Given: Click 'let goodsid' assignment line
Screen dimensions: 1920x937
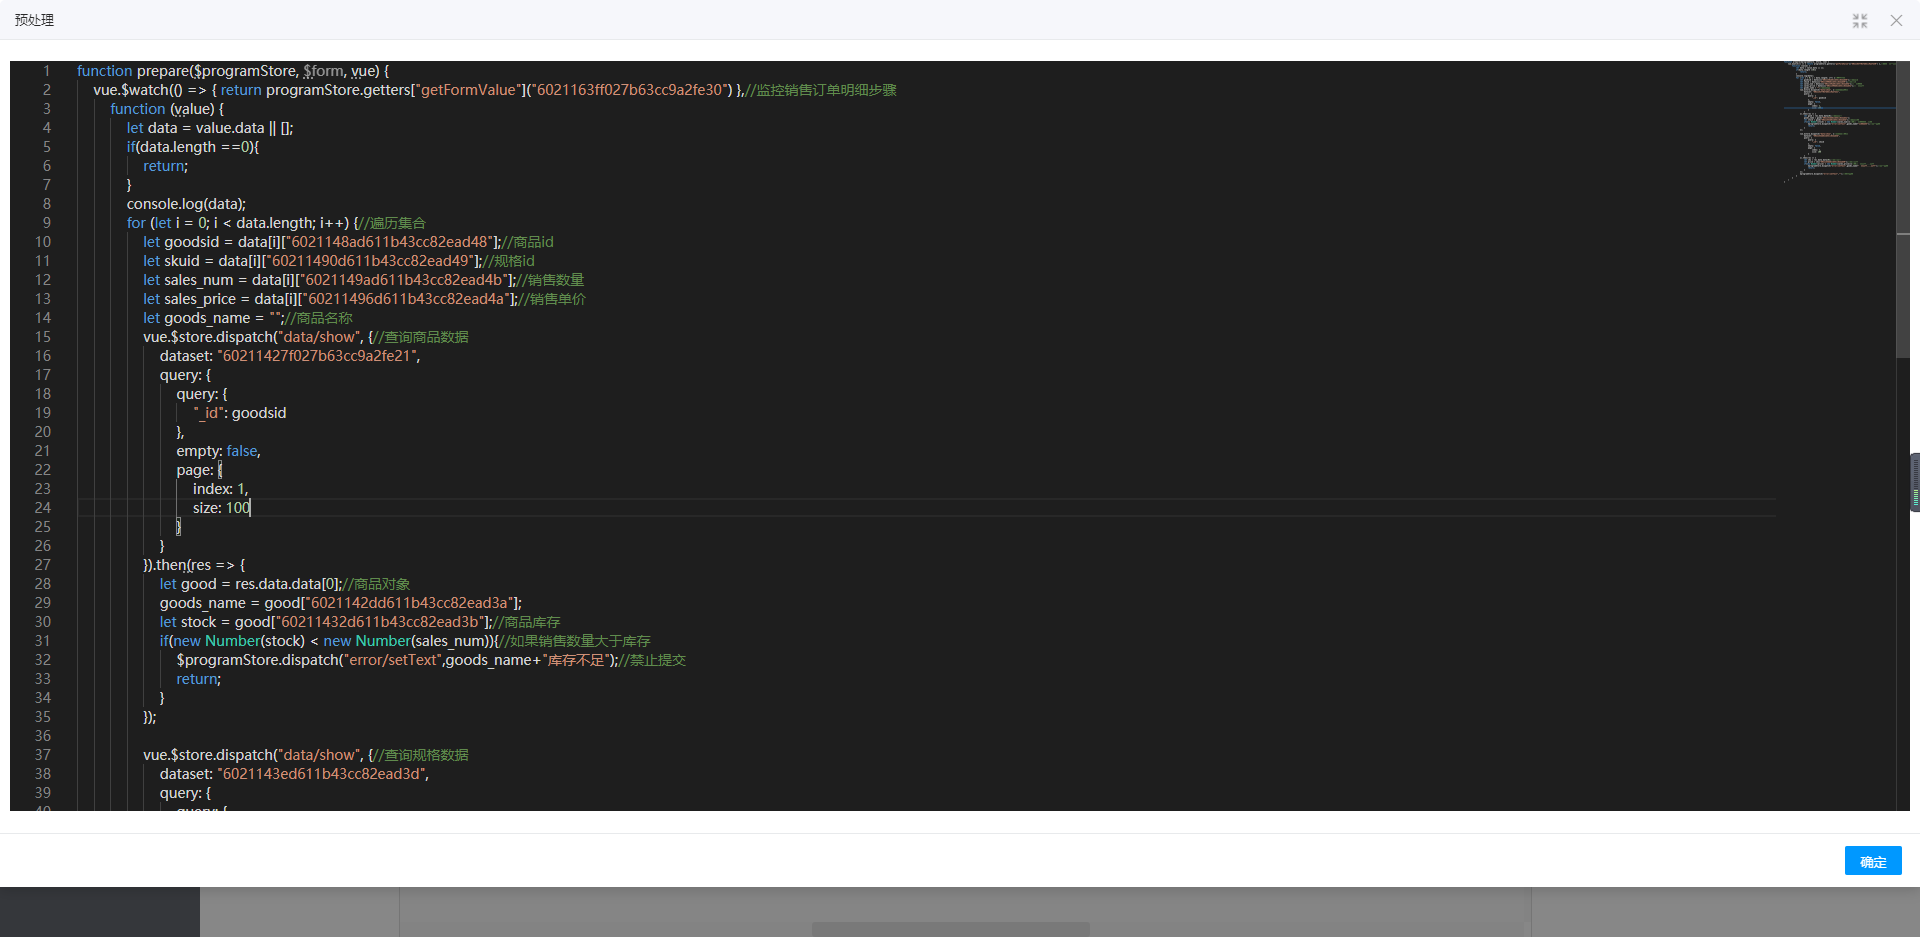Looking at the screenshot, I should 348,242.
